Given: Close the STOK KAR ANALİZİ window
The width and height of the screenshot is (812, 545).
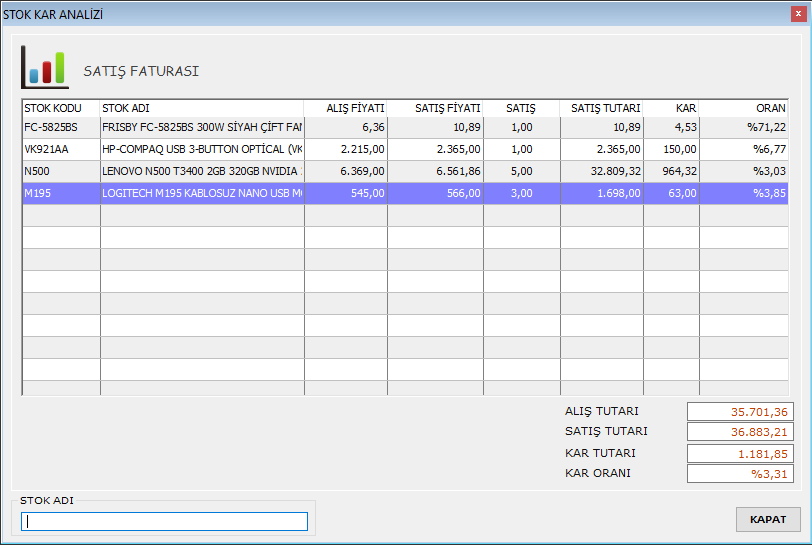Looking at the screenshot, I should tap(798, 14).
